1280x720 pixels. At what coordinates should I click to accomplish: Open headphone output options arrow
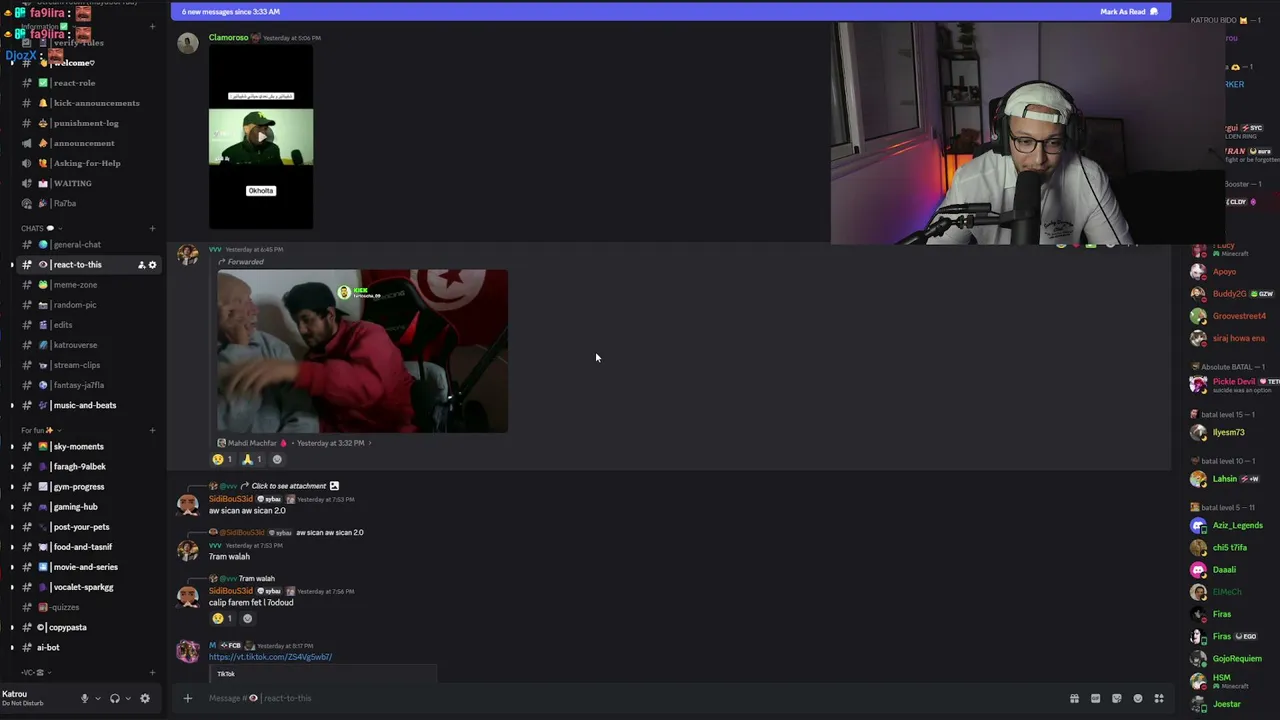[x=128, y=698]
